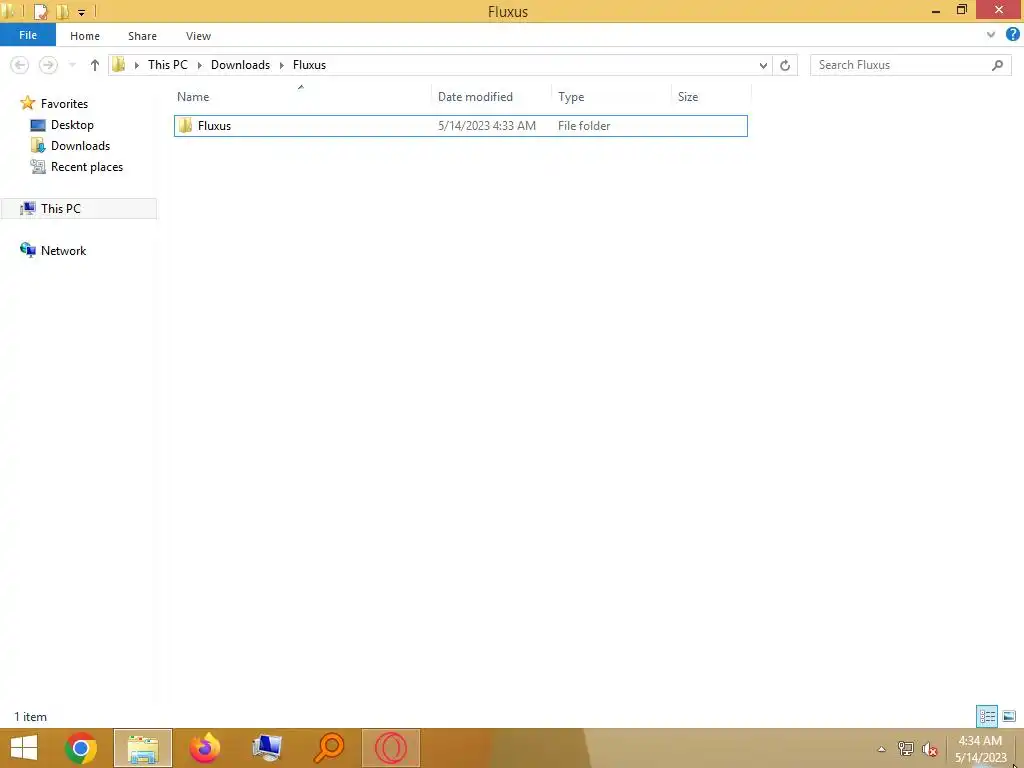Click the Fluxus folder icon in list
This screenshot has width=1024, height=768.
click(185, 125)
